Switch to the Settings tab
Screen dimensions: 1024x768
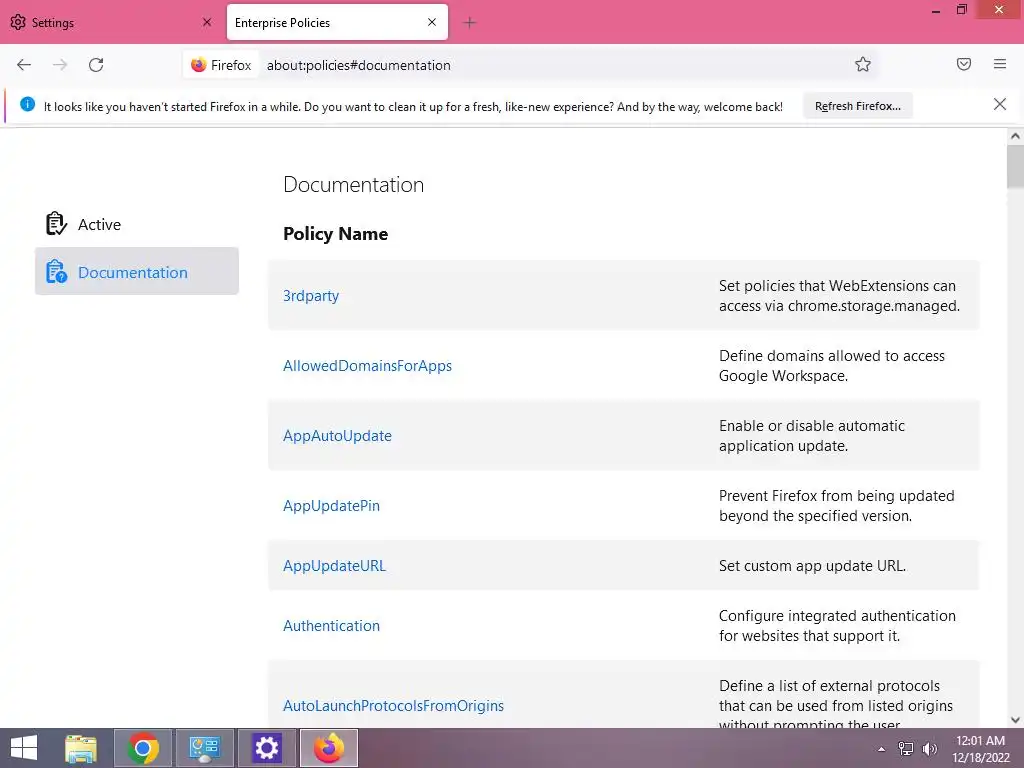(112, 22)
